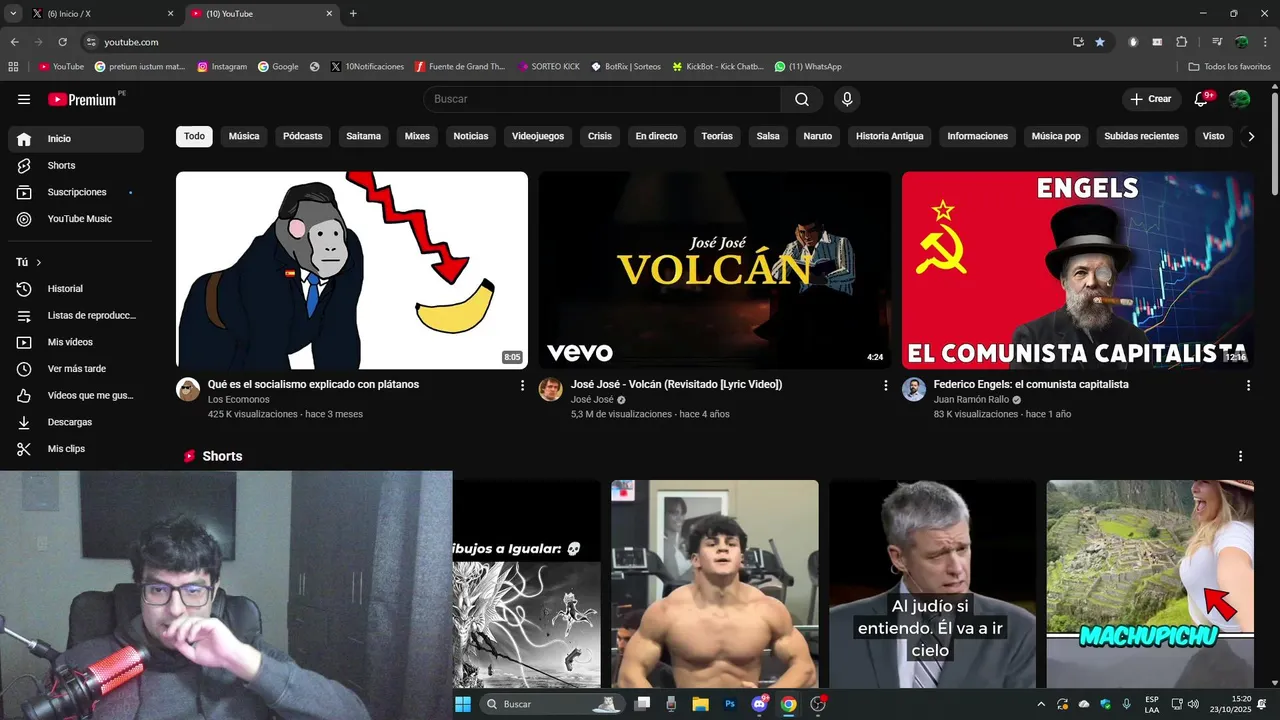Viewport: 1280px width, 720px height.
Task: Click the search magnifier button
Action: (802, 99)
